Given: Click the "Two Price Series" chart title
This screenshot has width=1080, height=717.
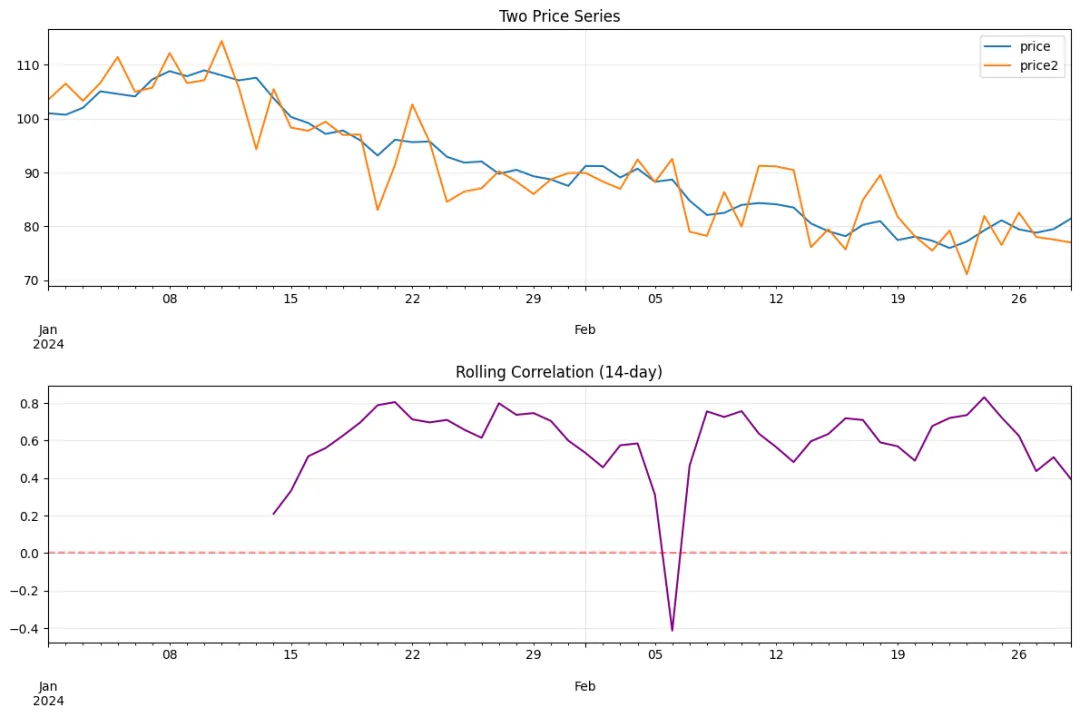Looking at the screenshot, I should click(x=559, y=16).
